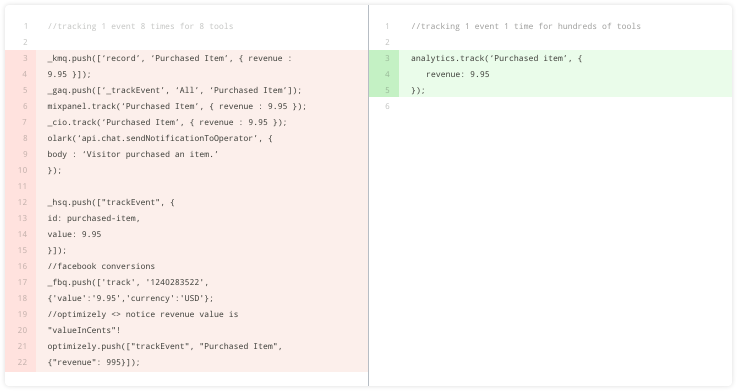The image size is (737, 391).
Task: Click the line '"valueInCents"!'
Action: (84, 330)
